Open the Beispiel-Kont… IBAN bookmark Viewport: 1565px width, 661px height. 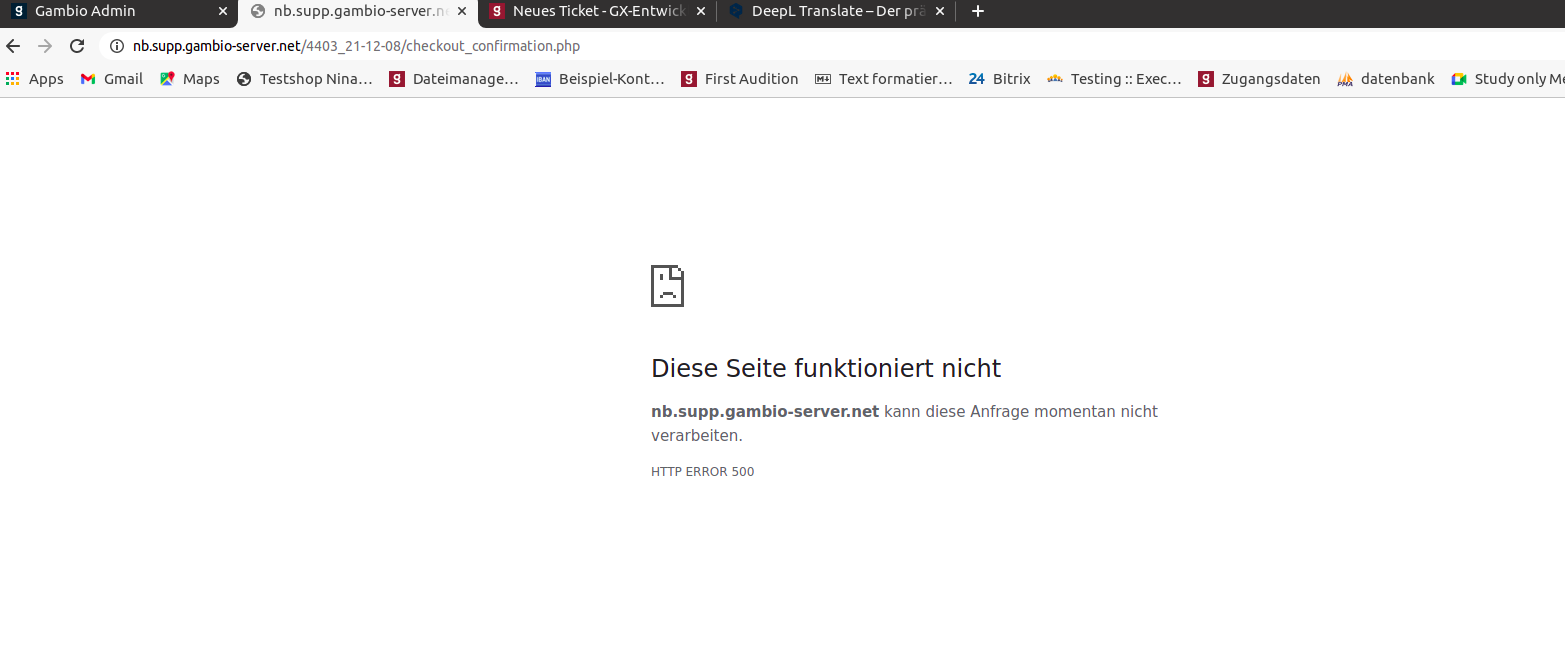coord(600,79)
